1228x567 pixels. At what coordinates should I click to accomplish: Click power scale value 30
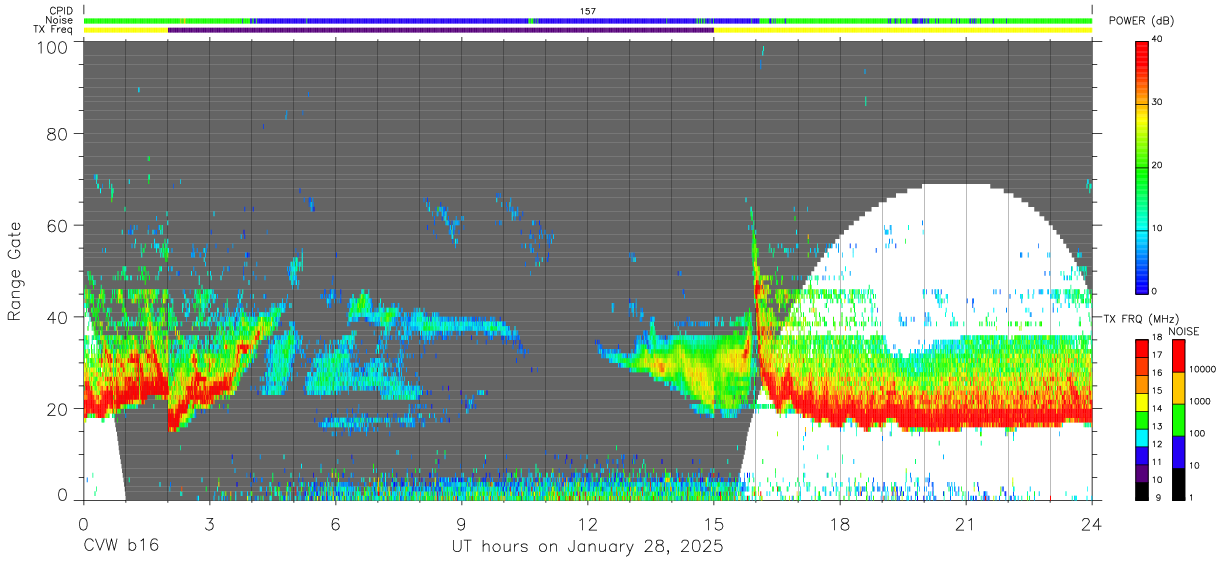click(x=1158, y=103)
